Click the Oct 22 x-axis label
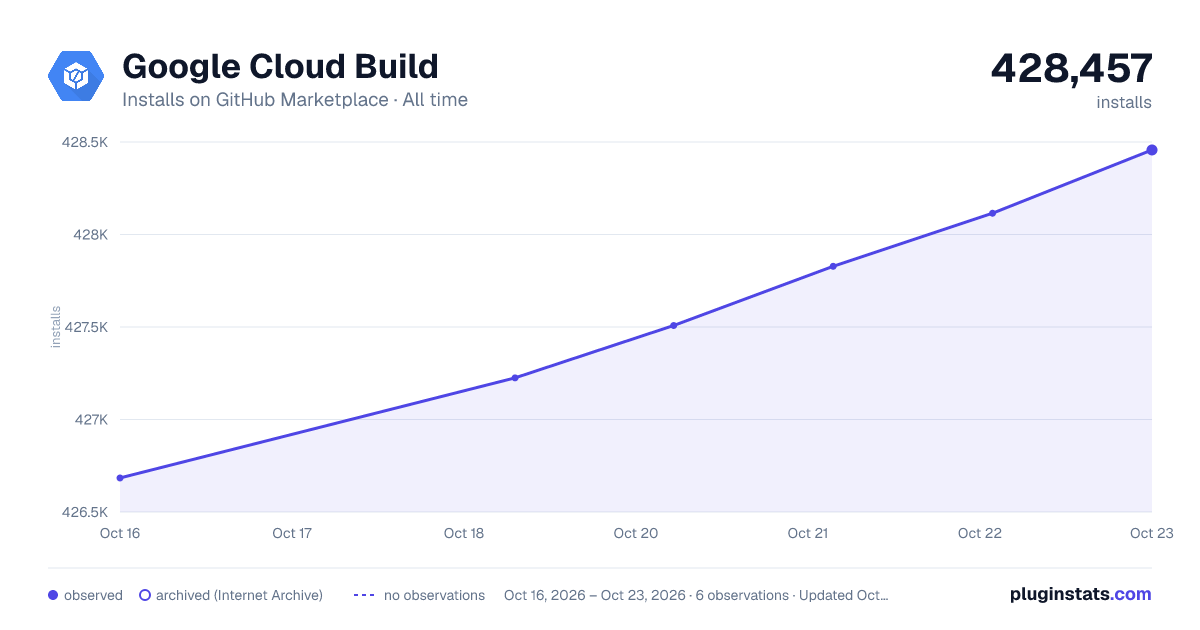Screen dimensions: 1200x630 pyautogui.click(x=980, y=533)
